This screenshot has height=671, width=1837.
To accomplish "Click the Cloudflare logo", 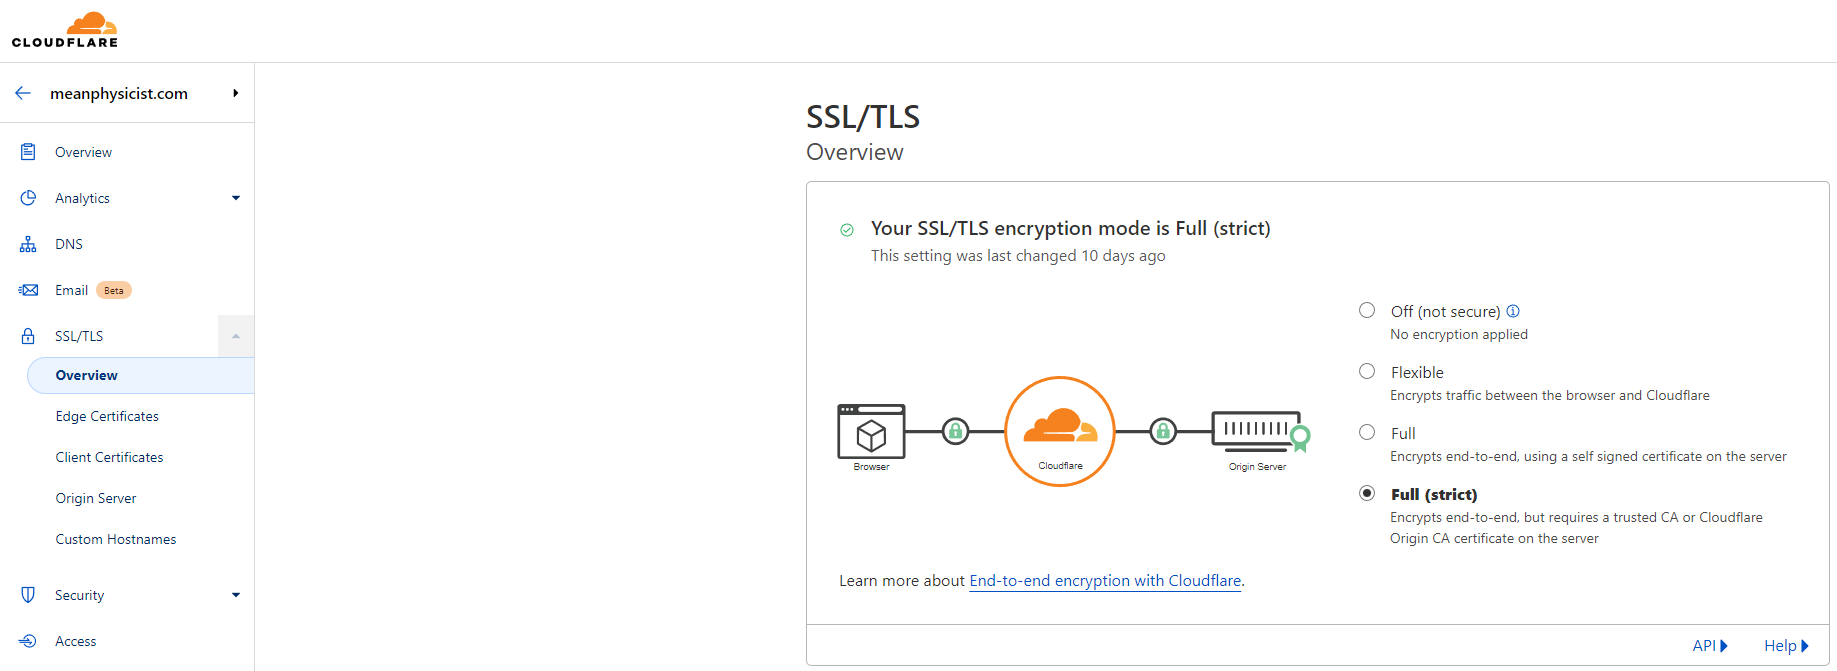I will (65, 30).
